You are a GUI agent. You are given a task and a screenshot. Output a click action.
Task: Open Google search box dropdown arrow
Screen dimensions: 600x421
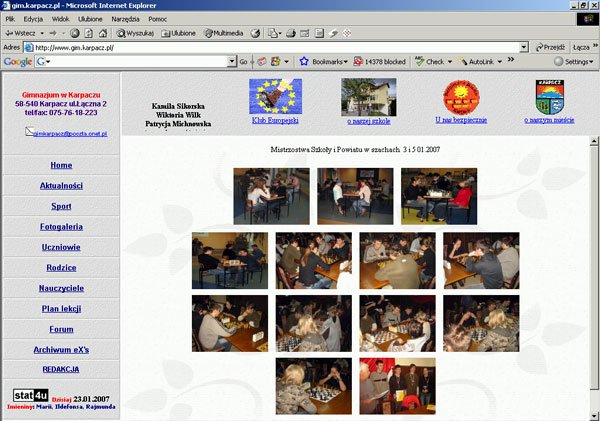[x=232, y=61]
